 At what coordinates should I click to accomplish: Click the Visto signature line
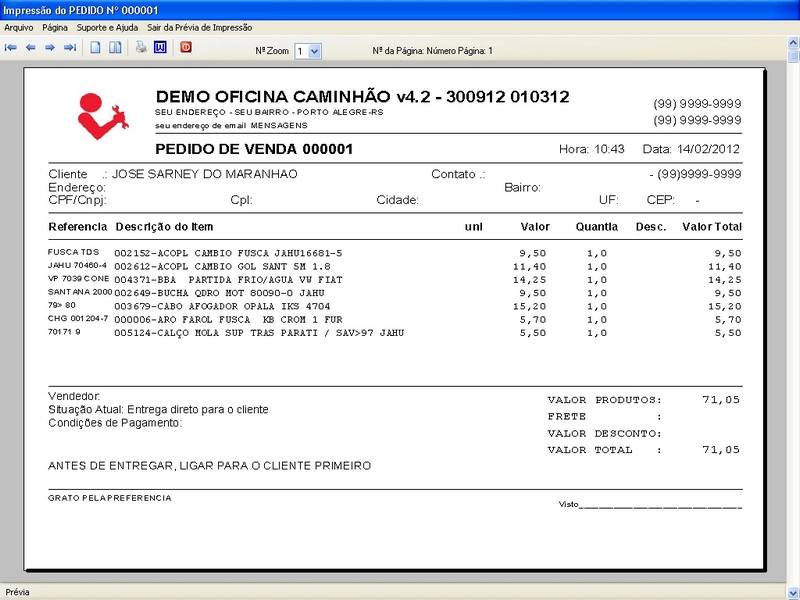[660, 506]
